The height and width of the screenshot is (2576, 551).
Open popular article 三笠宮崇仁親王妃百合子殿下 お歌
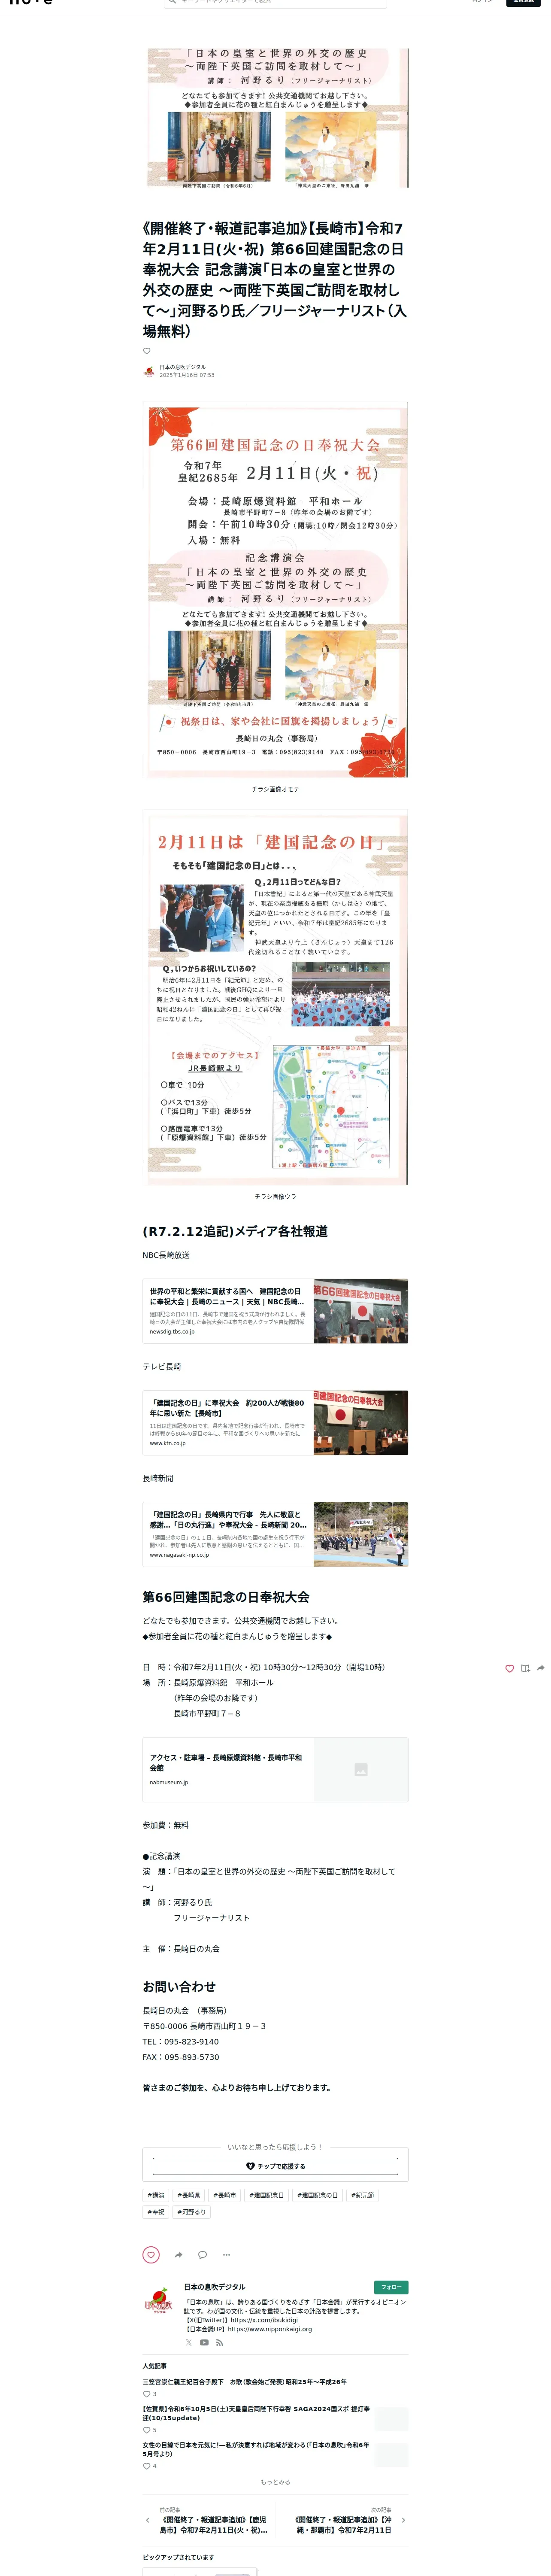click(x=244, y=2381)
